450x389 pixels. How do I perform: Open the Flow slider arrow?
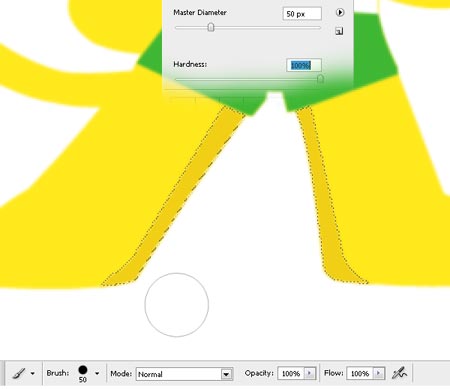pyautogui.click(x=379, y=373)
